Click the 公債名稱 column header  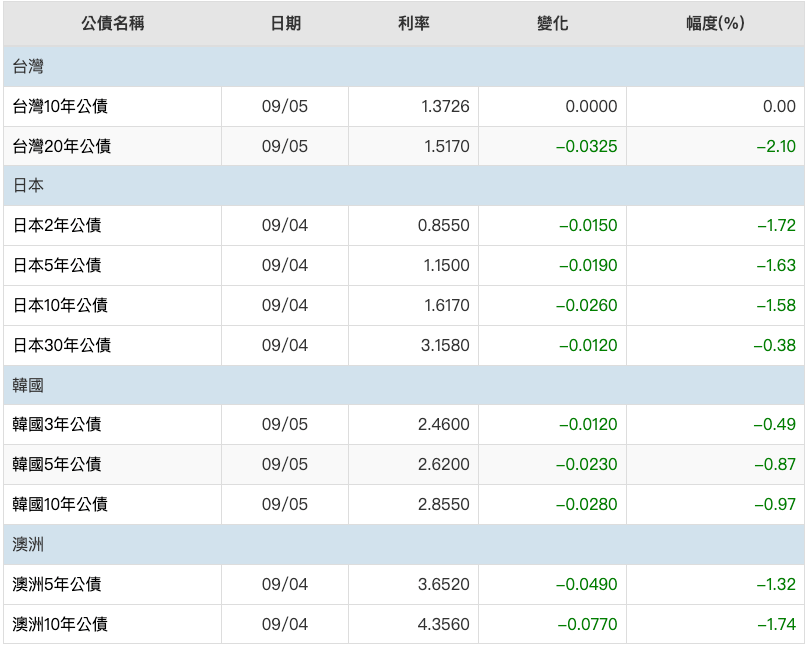tap(112, 23)
